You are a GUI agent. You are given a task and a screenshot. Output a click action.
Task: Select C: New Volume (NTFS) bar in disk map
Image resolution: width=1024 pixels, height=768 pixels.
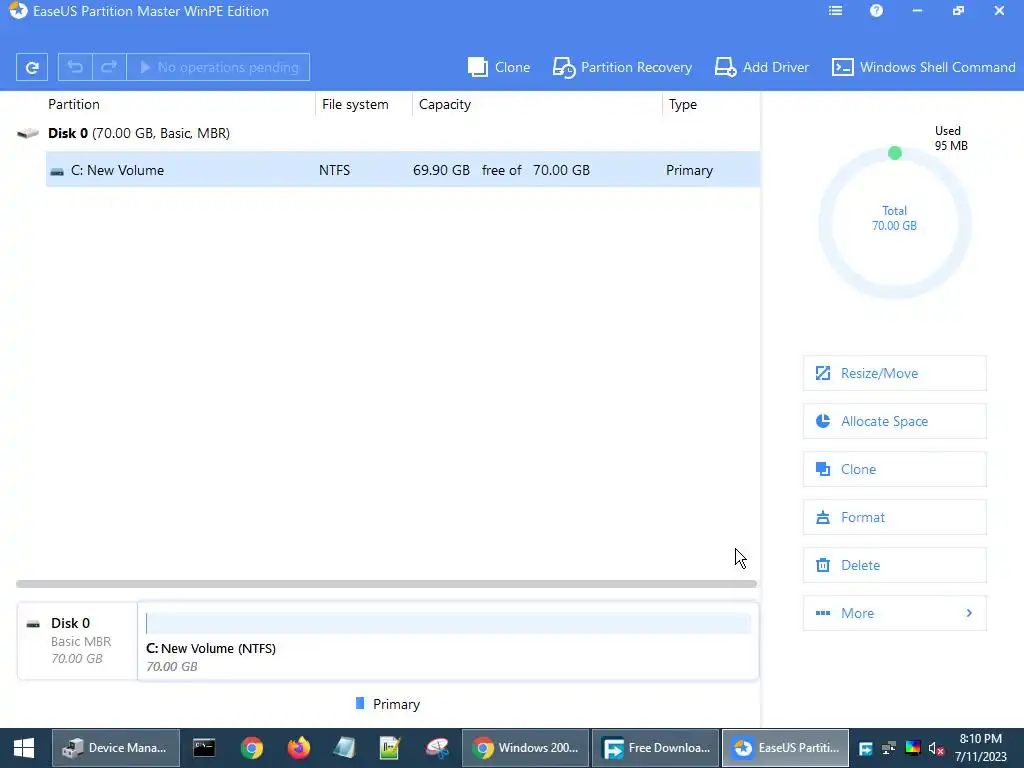click(x=448, y=641)
